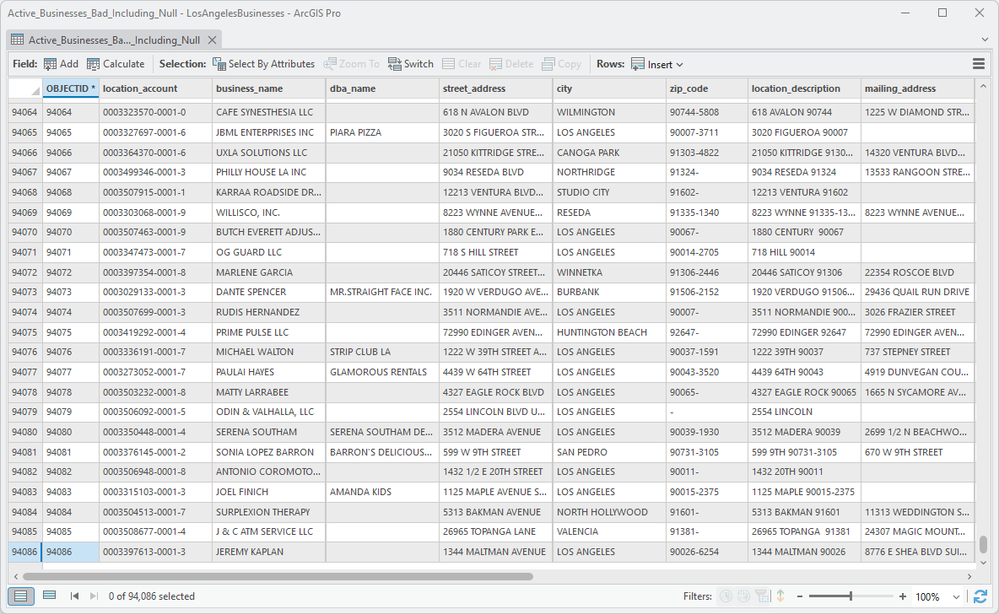Toggle the selection filter funnel icon
Viewport: 999px width, 614px height.
tap(762, 596)
